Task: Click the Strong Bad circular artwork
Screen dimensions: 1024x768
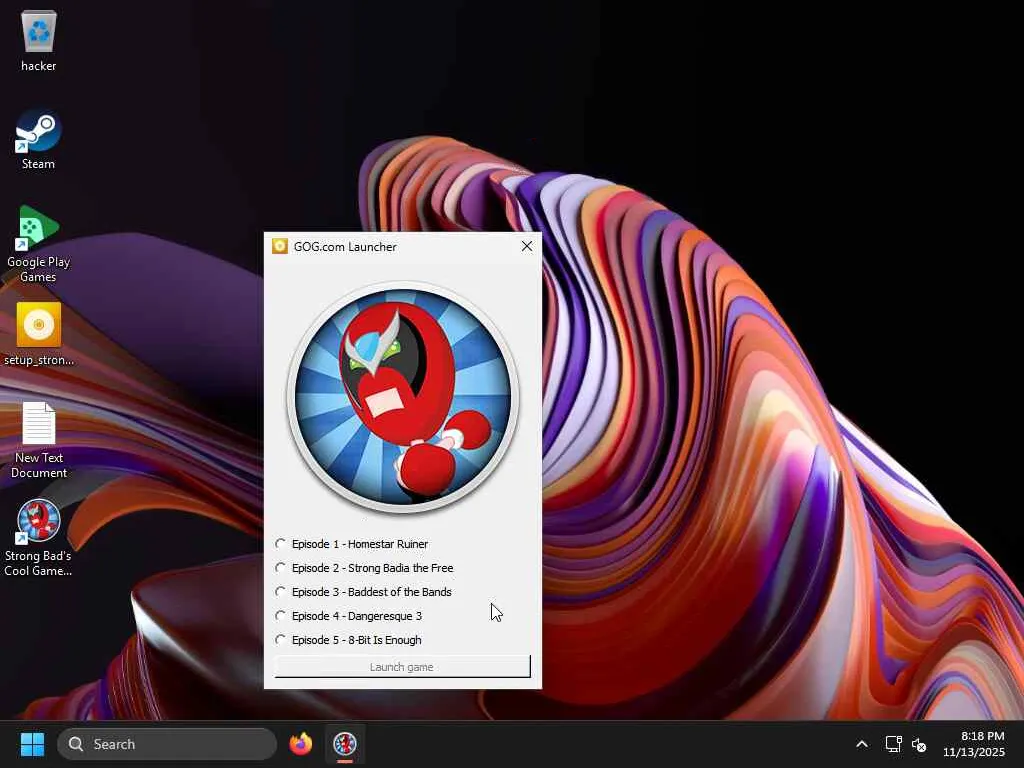Action: (403, 398)
